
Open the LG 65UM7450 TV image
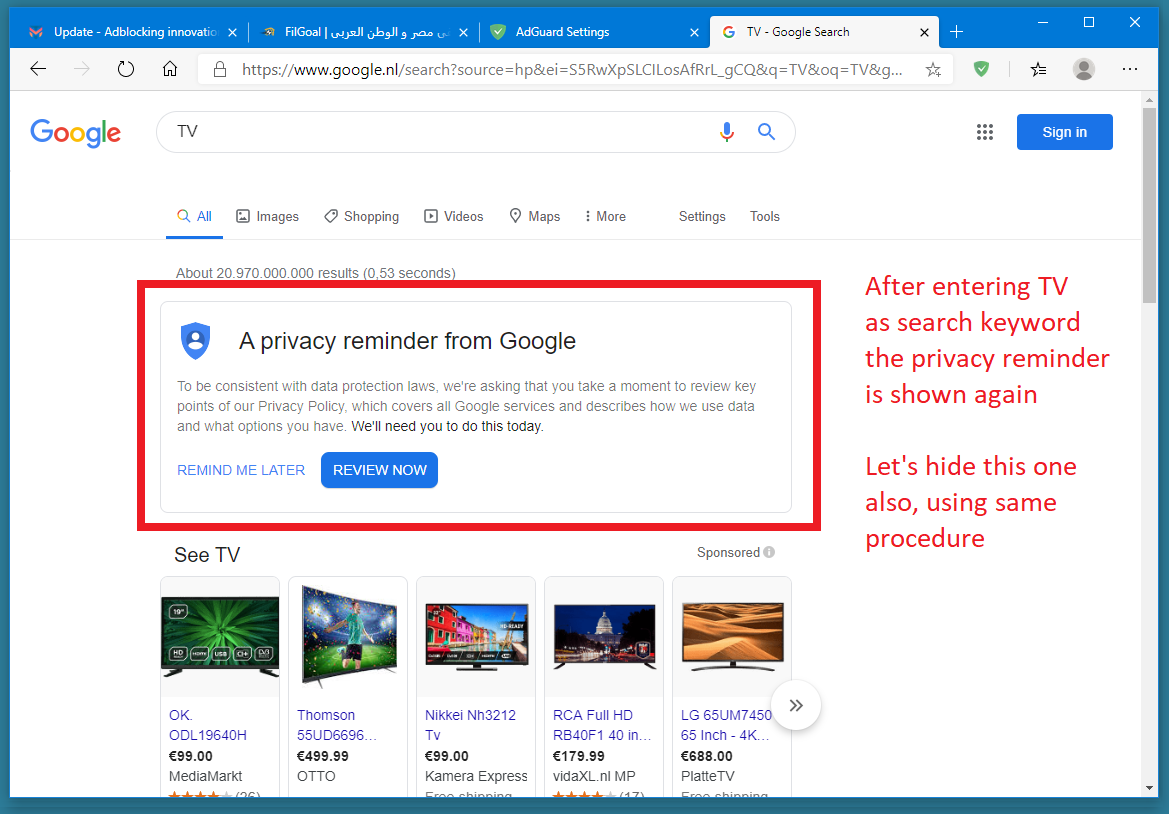[x=732, y=637]
